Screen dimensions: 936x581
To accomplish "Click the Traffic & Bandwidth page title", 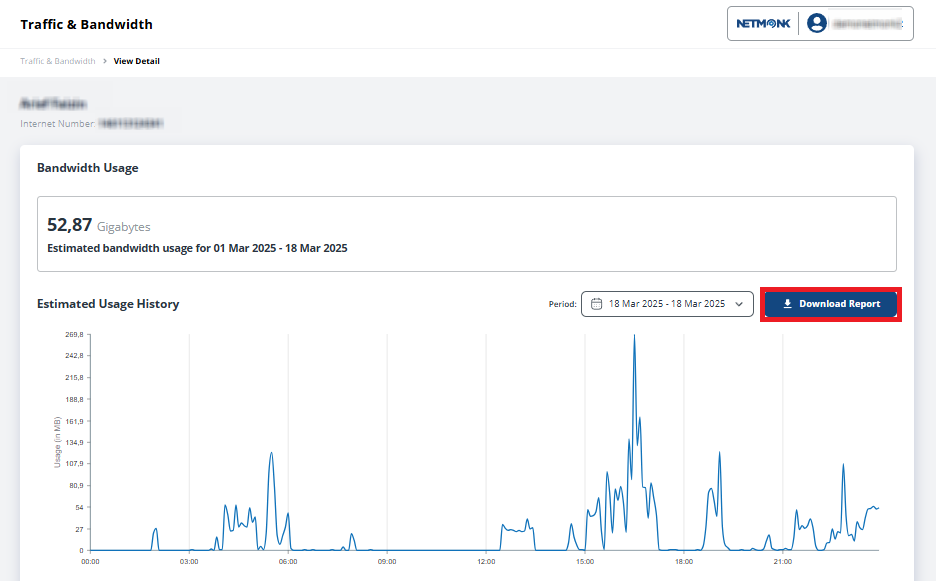I will click(x=87, y=24).
